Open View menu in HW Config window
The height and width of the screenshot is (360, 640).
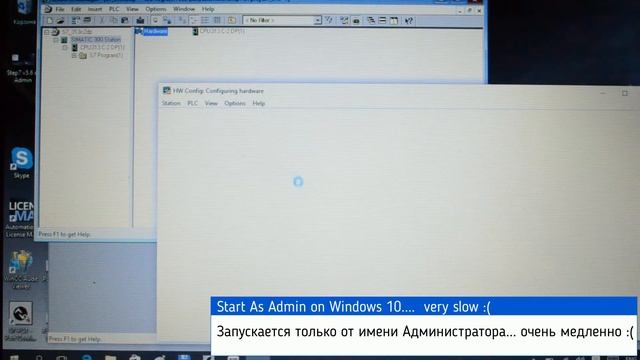(x=211, y=103)
